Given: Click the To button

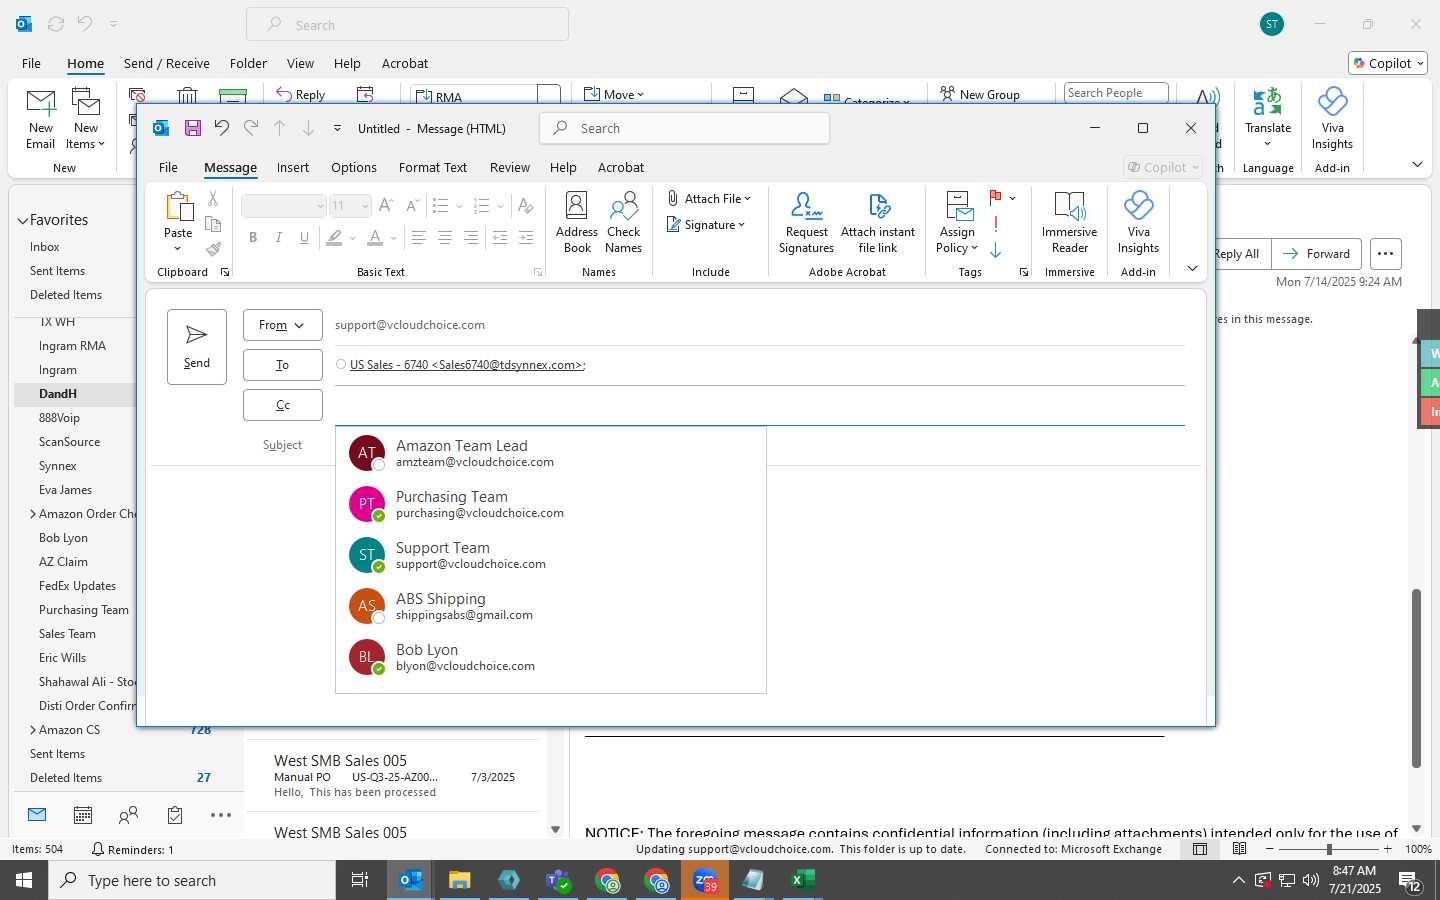Looking at the screenshot, I should [283, 365].
